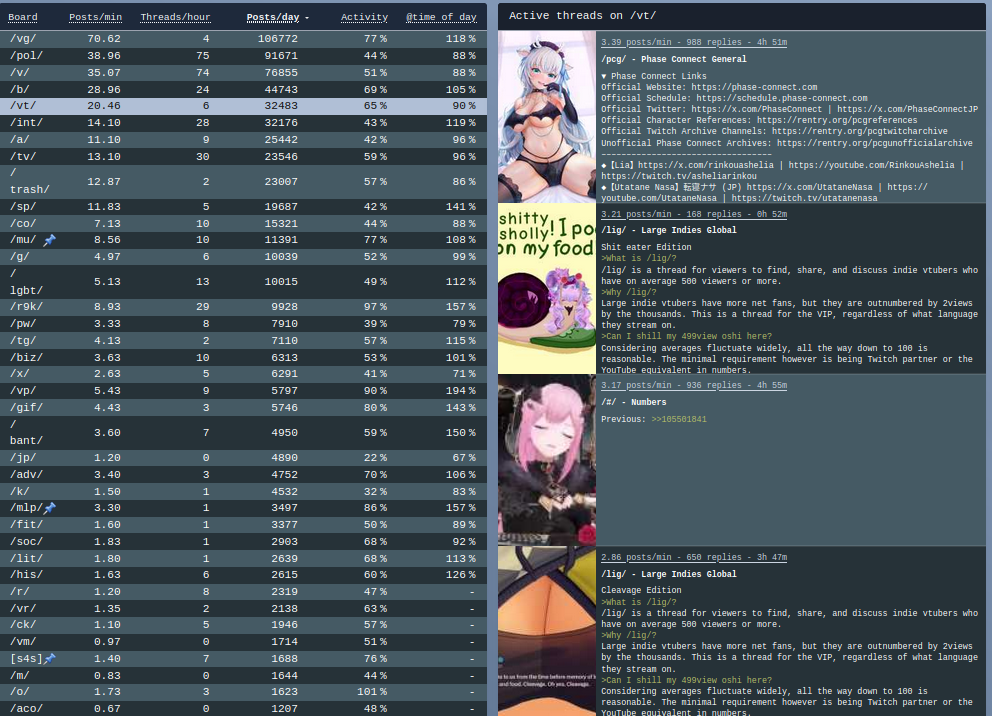Sort boards by Threads/hour header
Screen dimensions: 992x716
pos(175,17)
